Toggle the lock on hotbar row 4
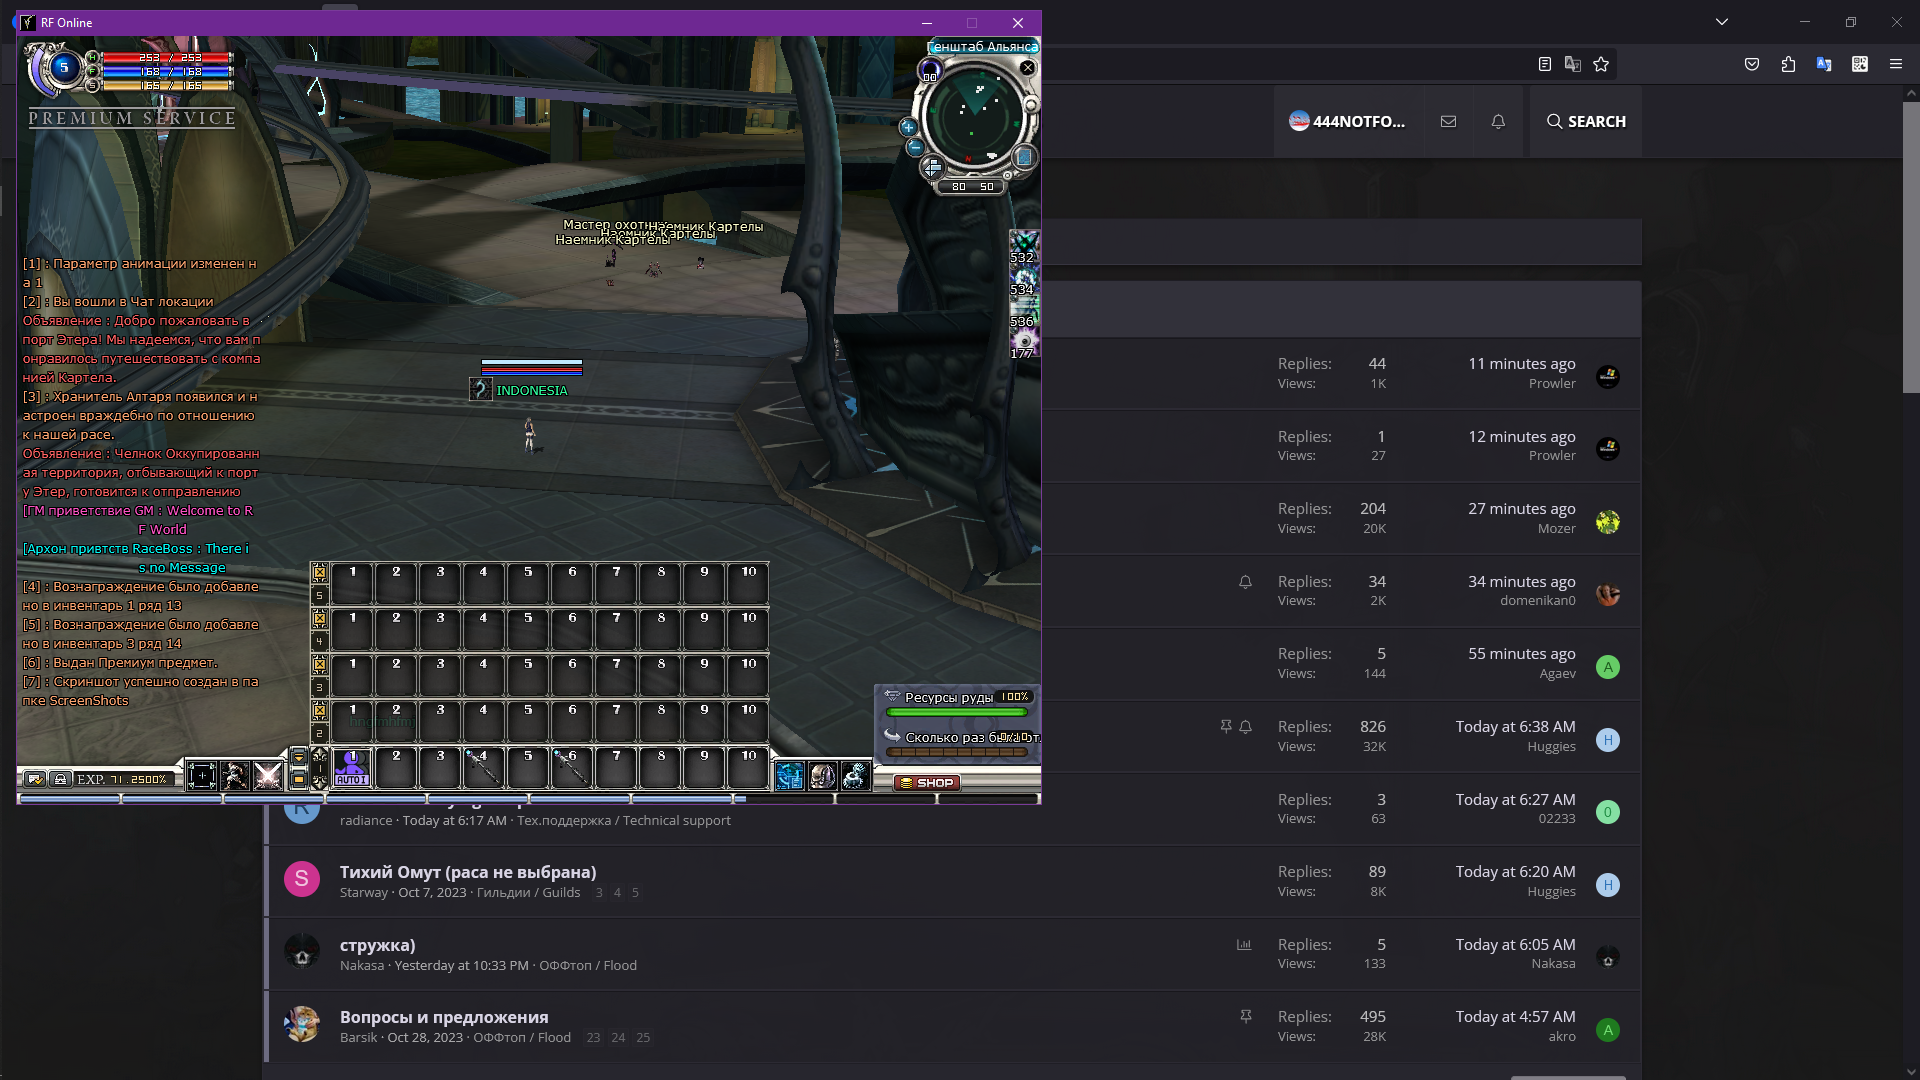The image size is (1920, 1080). pos(319,619)
